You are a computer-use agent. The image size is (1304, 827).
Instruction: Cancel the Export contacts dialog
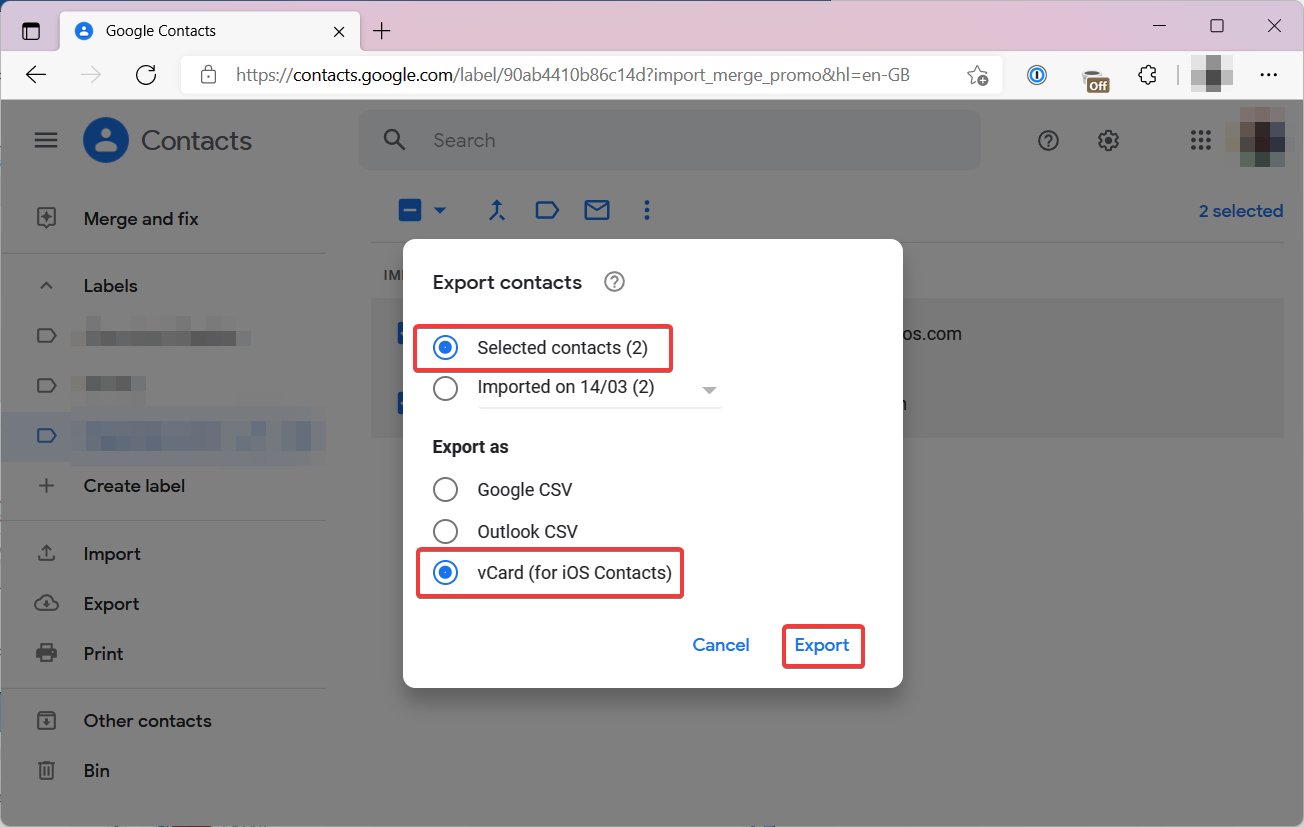click(721, 645)
